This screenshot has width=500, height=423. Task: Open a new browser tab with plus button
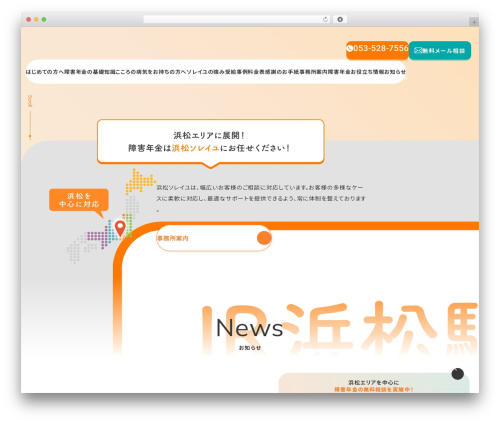pos(474,22)
